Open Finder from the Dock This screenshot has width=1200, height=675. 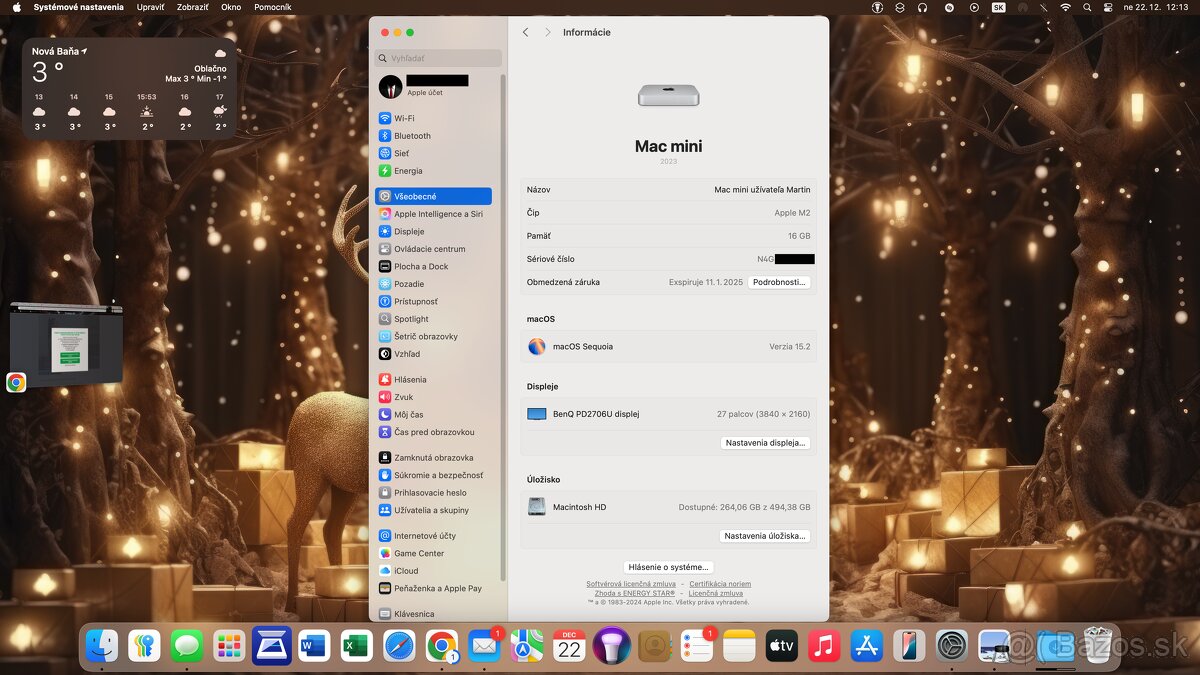102,646
